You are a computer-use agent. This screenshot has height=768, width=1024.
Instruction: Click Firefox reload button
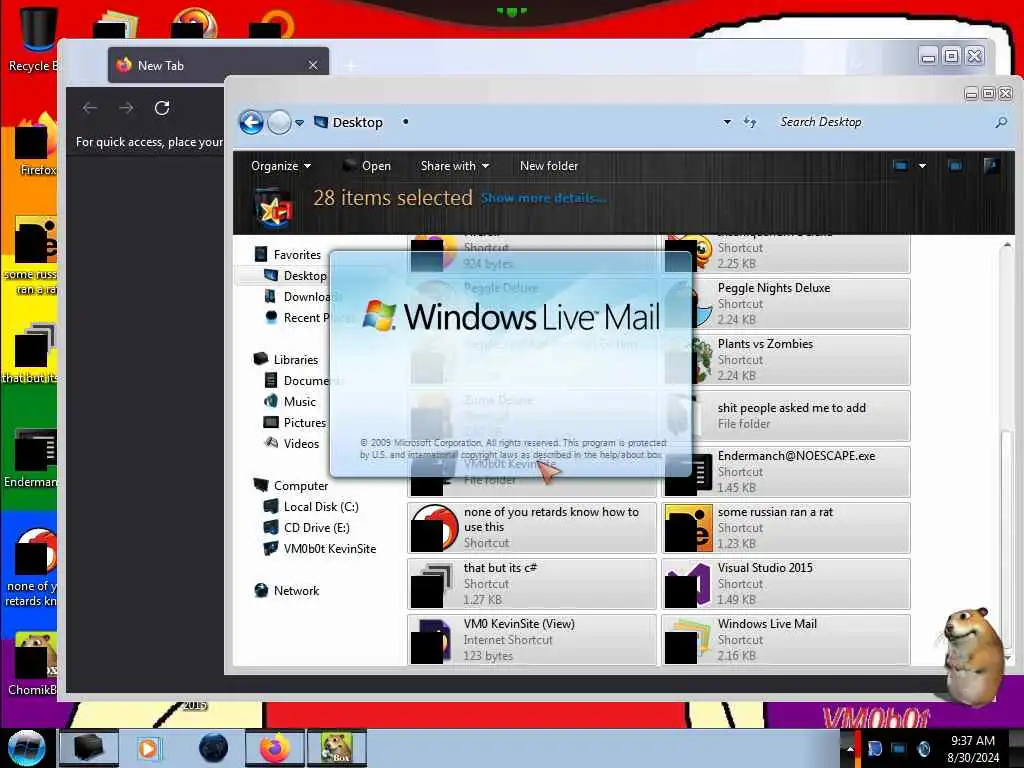point(162,108)
